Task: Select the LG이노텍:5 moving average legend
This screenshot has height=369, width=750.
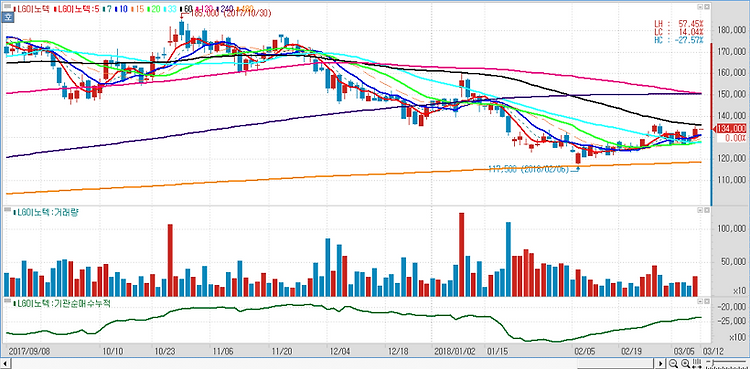Action: click(77, 9)
